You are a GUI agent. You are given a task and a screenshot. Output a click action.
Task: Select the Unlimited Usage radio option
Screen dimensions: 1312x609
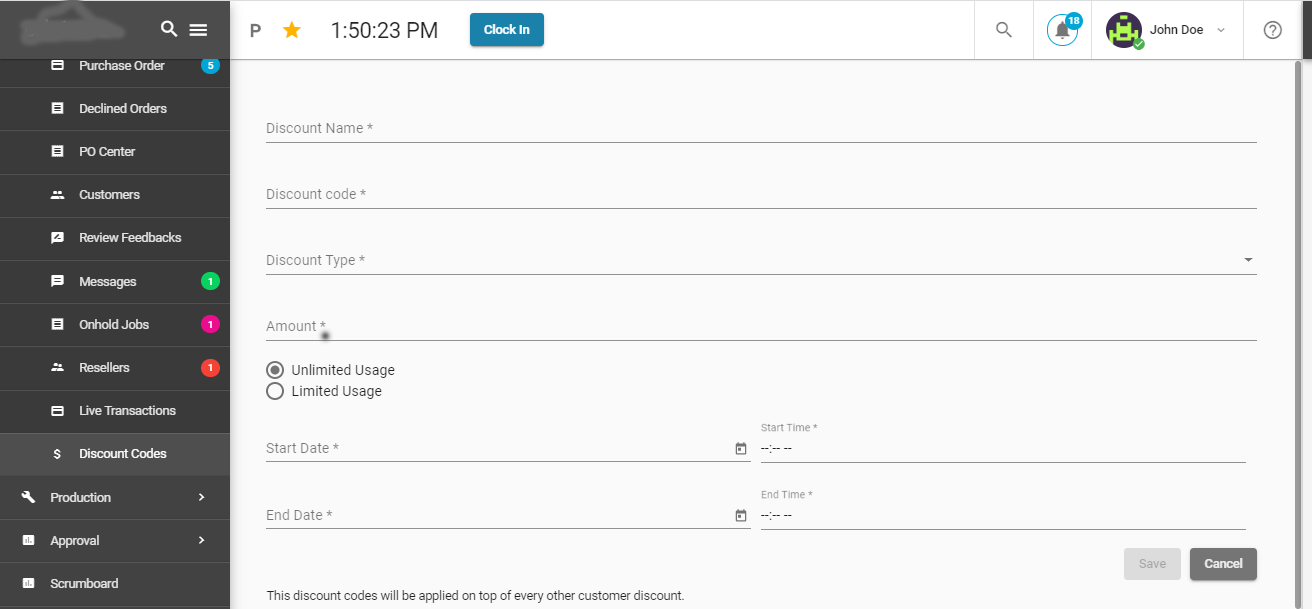275,370
